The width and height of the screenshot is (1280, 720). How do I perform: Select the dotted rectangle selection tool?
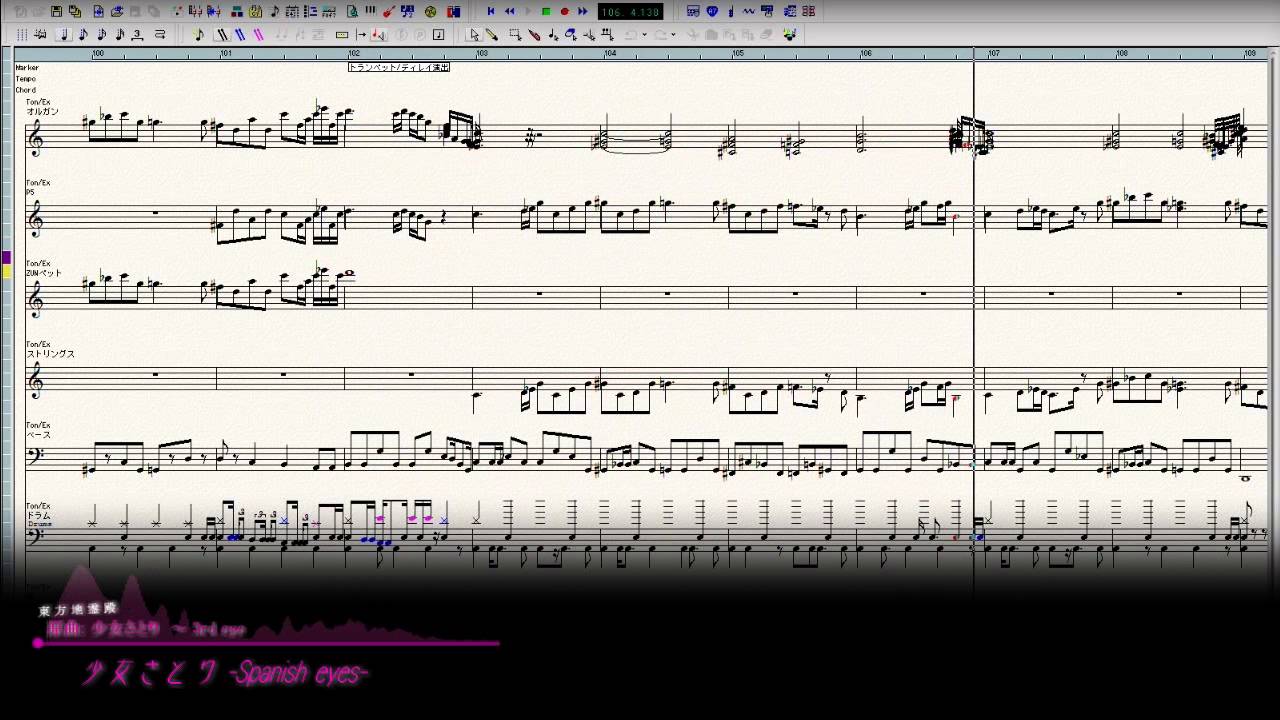tap(514, 34)
